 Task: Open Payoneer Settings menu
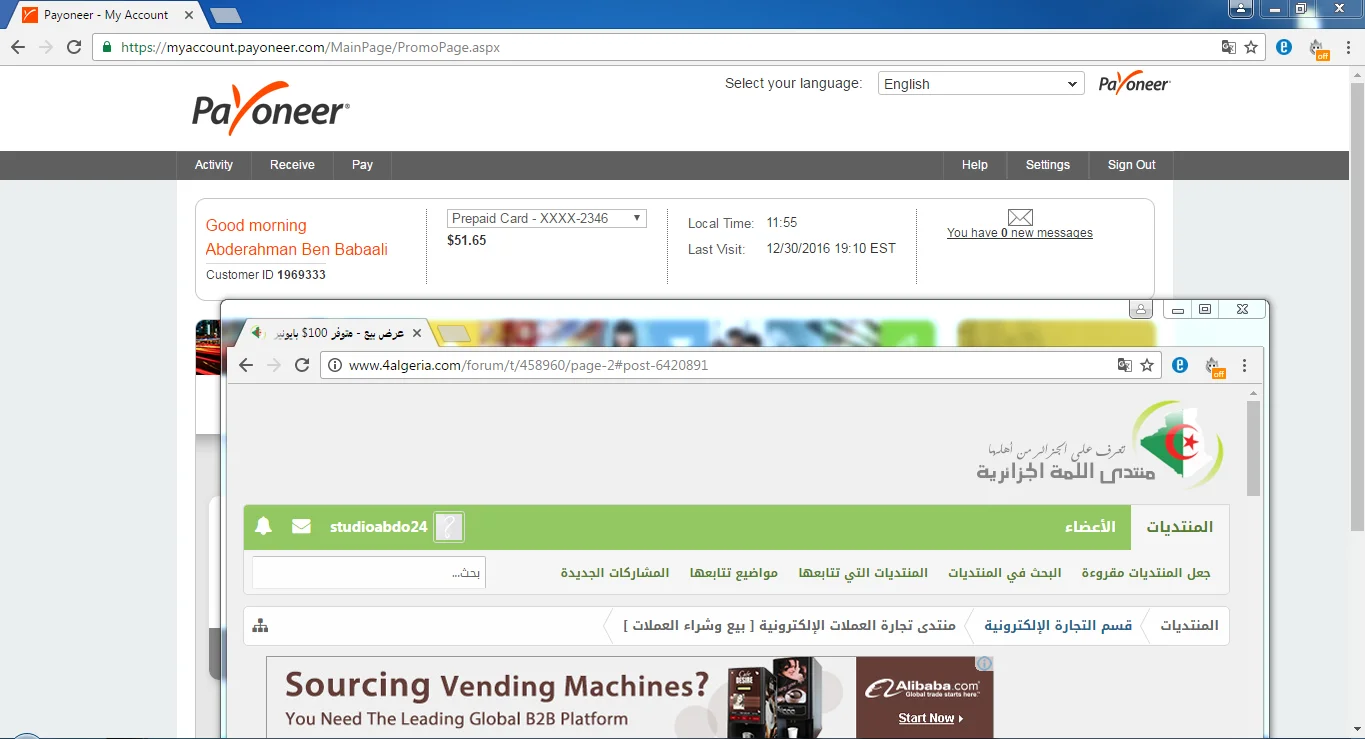coord(1047,165)
